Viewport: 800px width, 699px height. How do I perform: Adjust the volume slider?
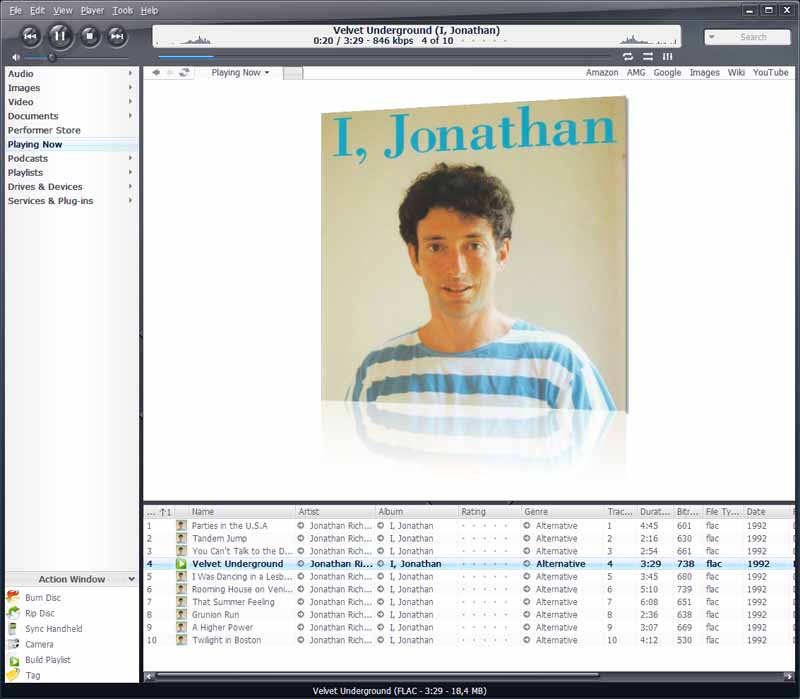coord(76,58)
